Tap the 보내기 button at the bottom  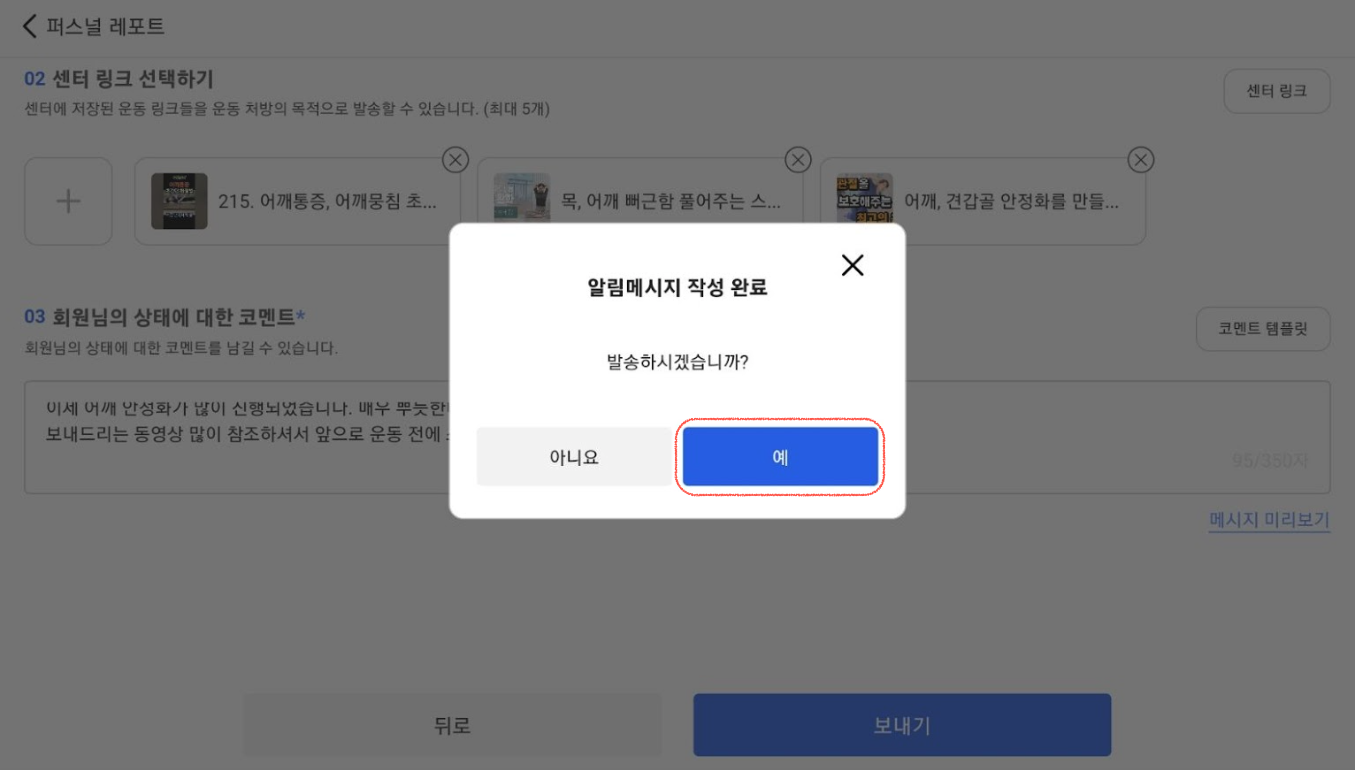(x=902, y=725)
